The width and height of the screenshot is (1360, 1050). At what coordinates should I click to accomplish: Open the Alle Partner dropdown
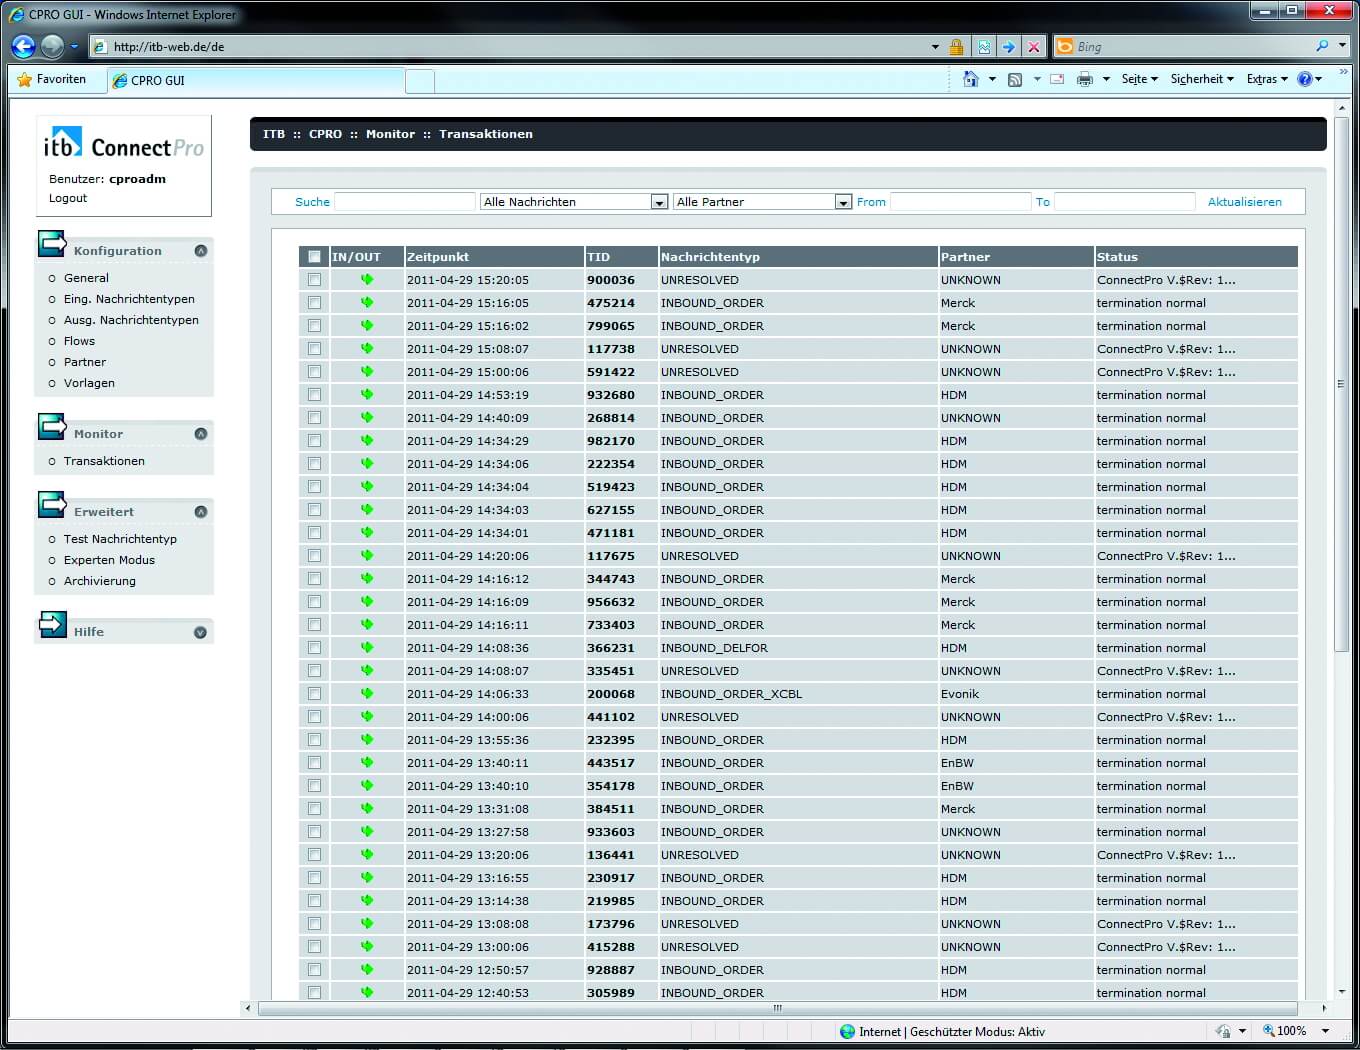coord(762,202)
